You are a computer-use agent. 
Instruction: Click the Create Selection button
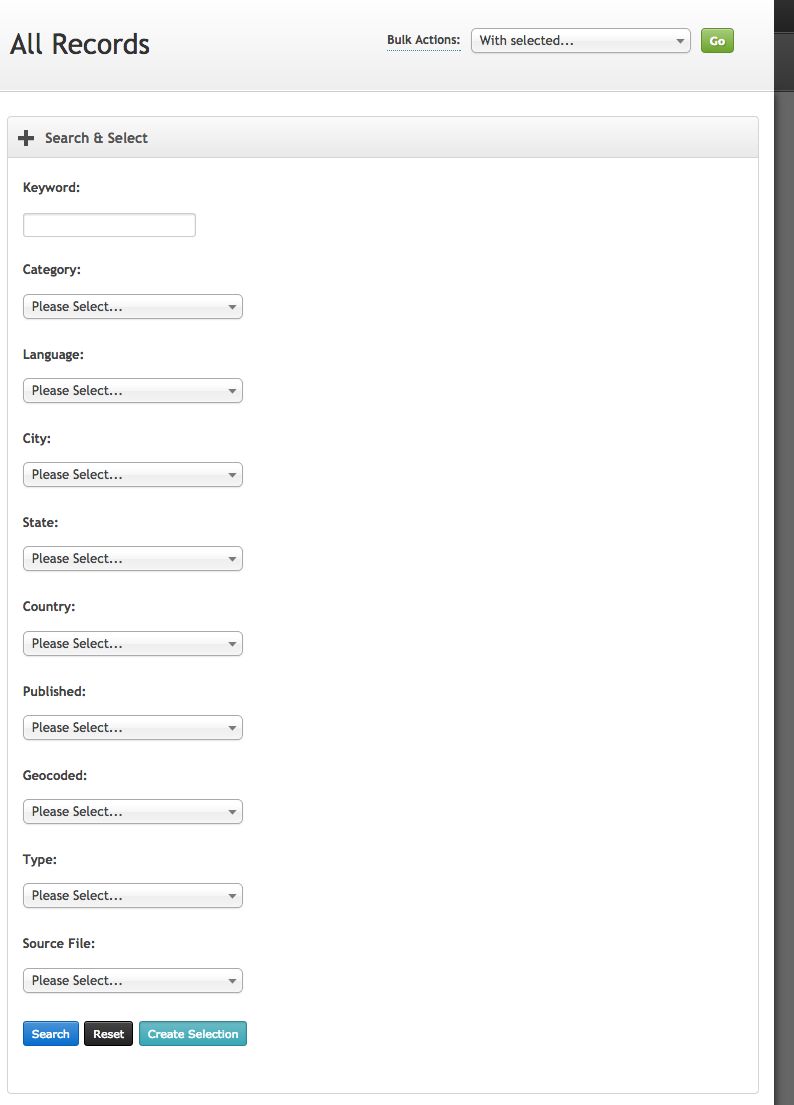pos(193,1034)
